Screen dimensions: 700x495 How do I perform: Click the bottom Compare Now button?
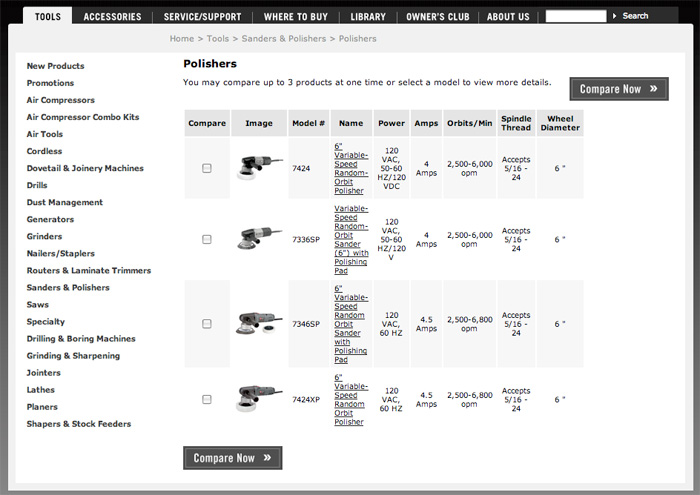click(x=233, y=458)
